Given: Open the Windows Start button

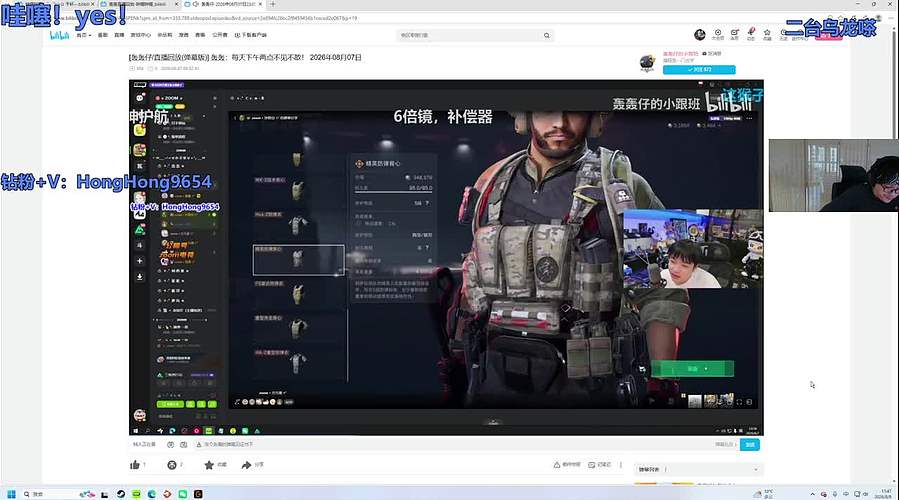Looking at the screenshot, I should (11, 494).
